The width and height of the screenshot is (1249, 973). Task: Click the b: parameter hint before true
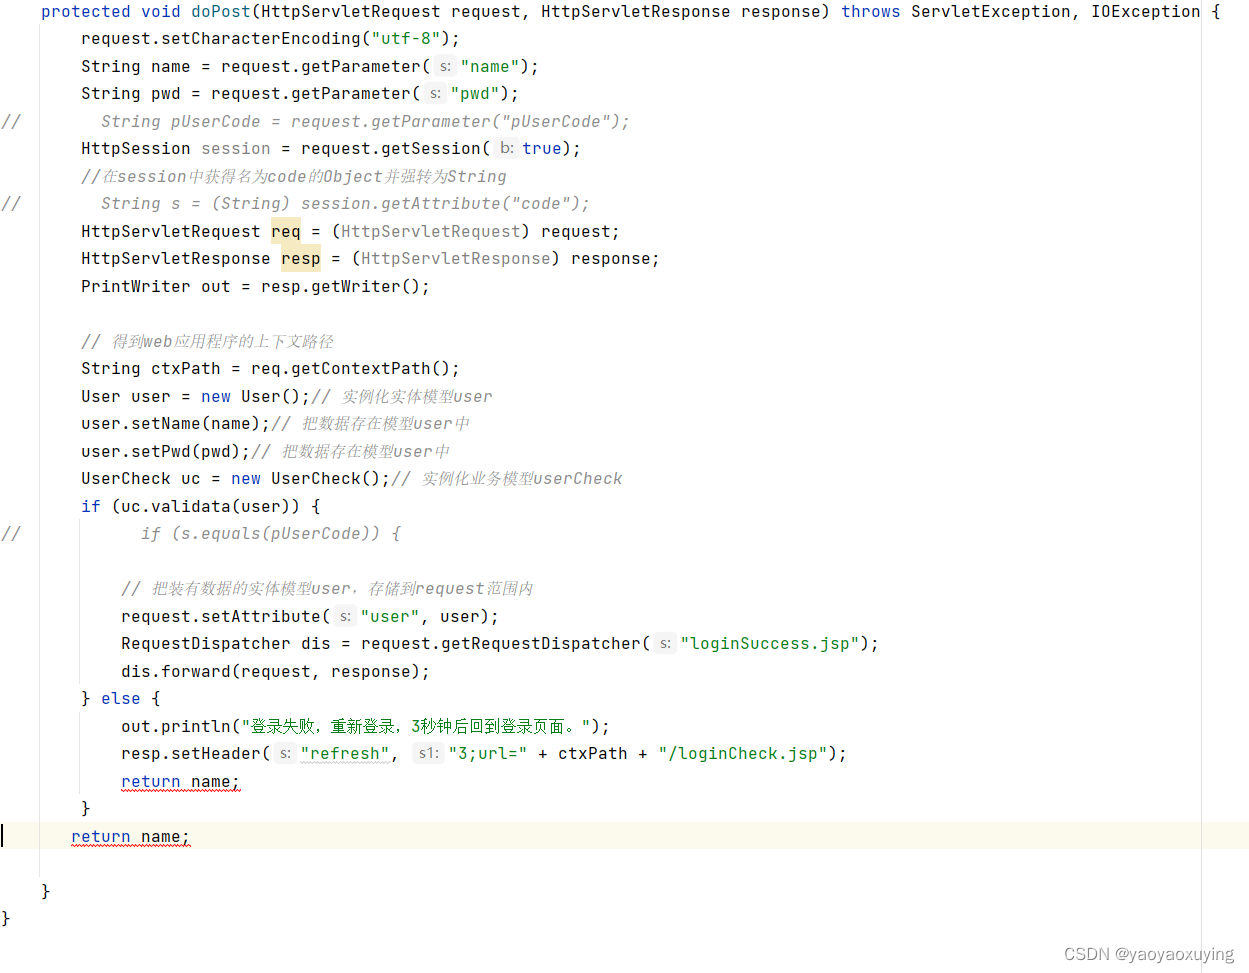coord(506,148)
